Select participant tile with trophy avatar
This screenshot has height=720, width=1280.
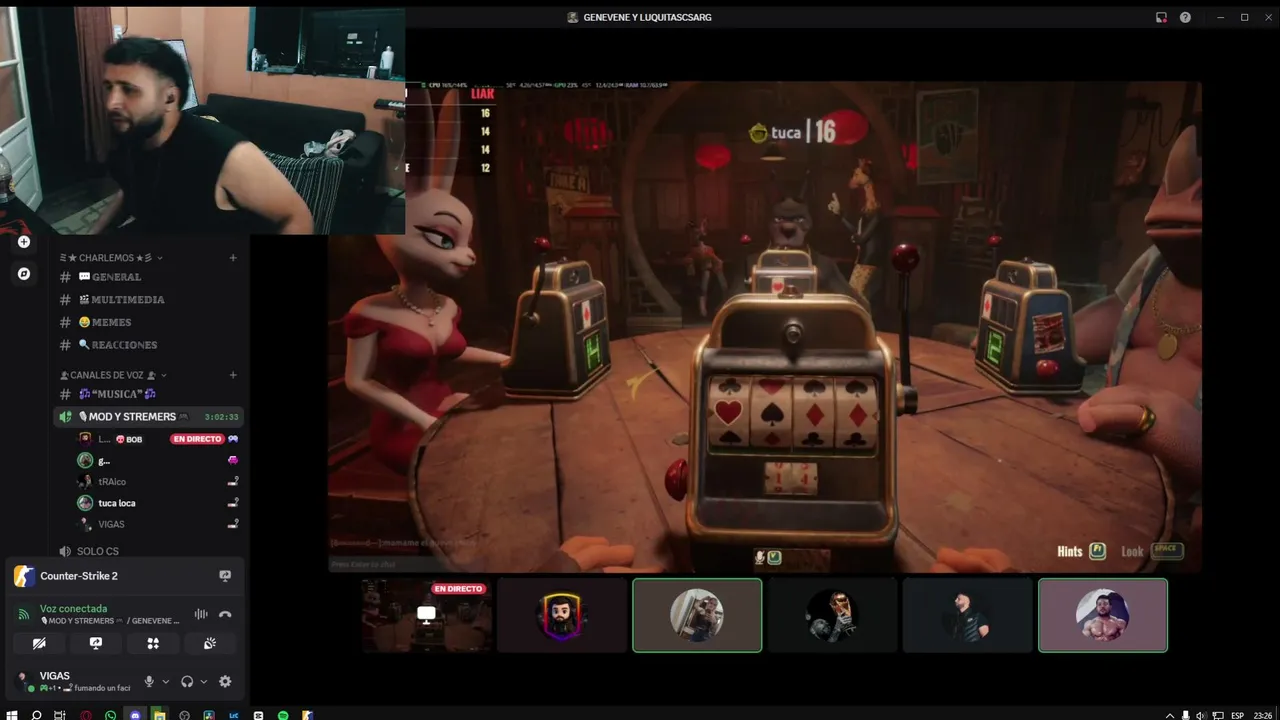[x=832, y=615]
